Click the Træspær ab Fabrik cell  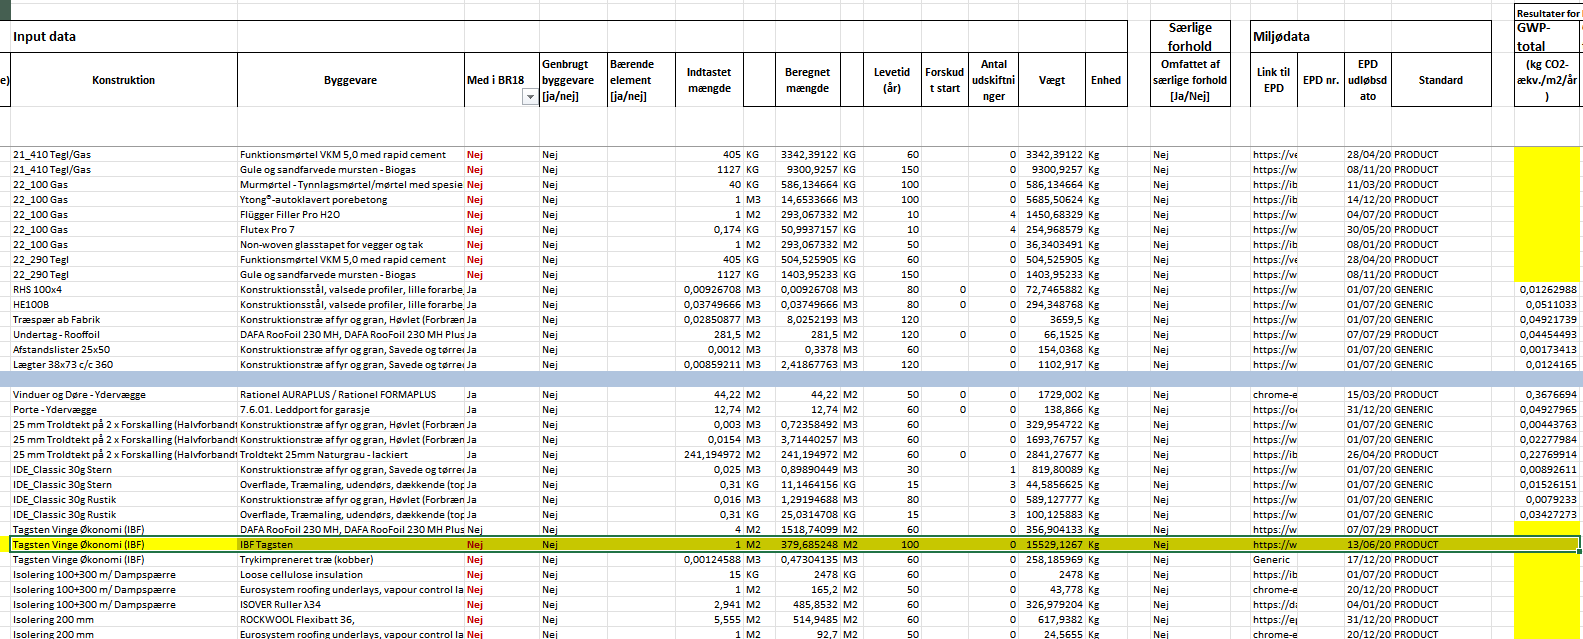click(124, 320)
